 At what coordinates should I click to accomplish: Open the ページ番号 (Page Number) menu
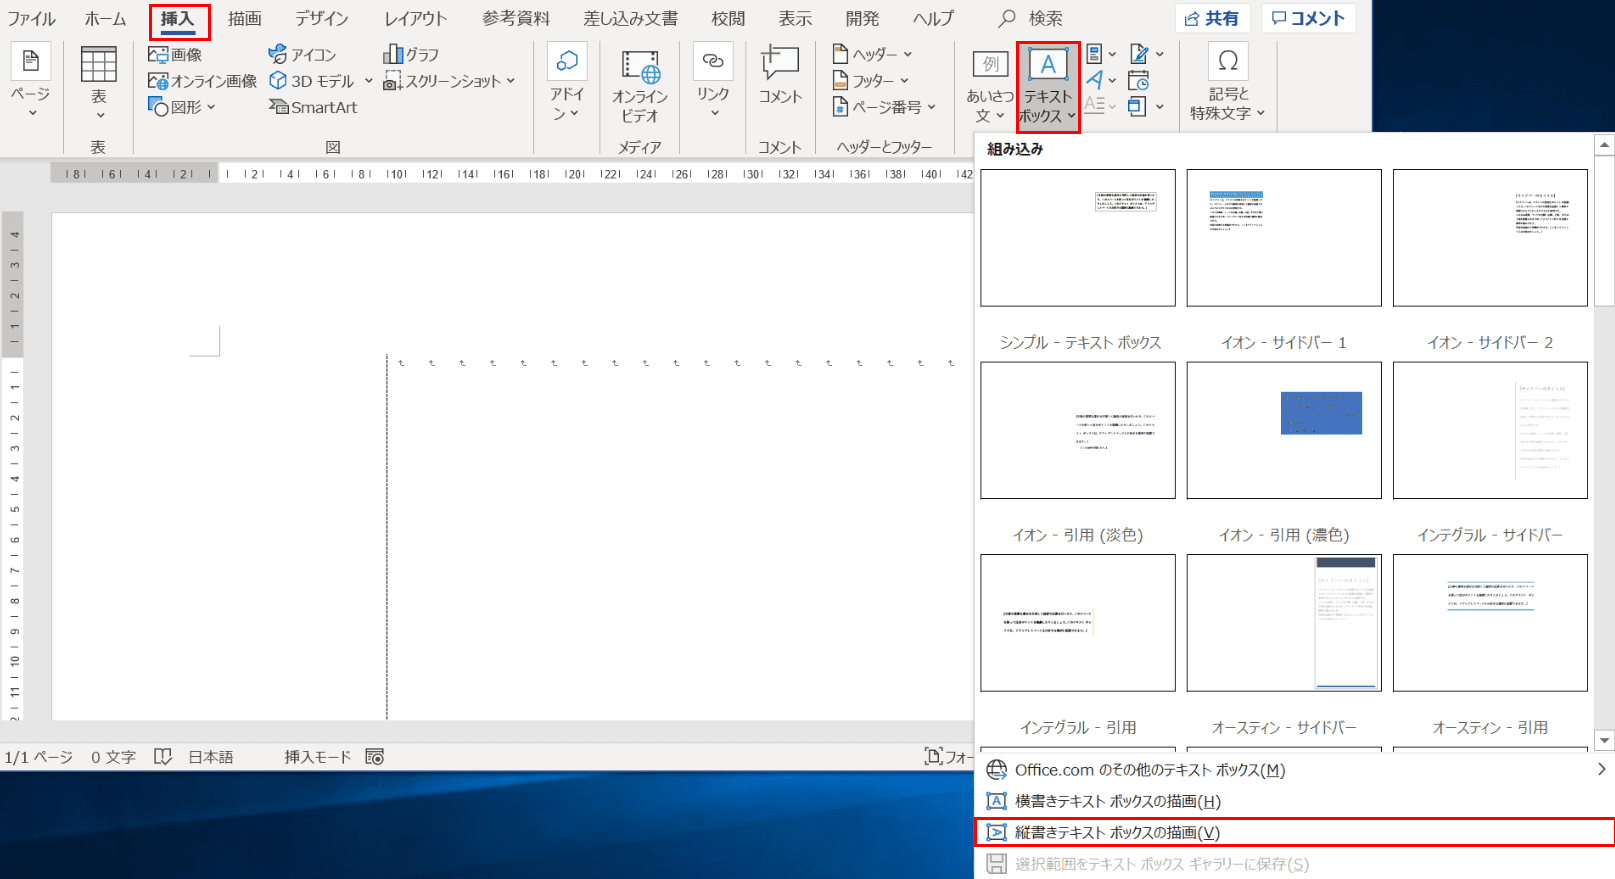coord(884,107)
